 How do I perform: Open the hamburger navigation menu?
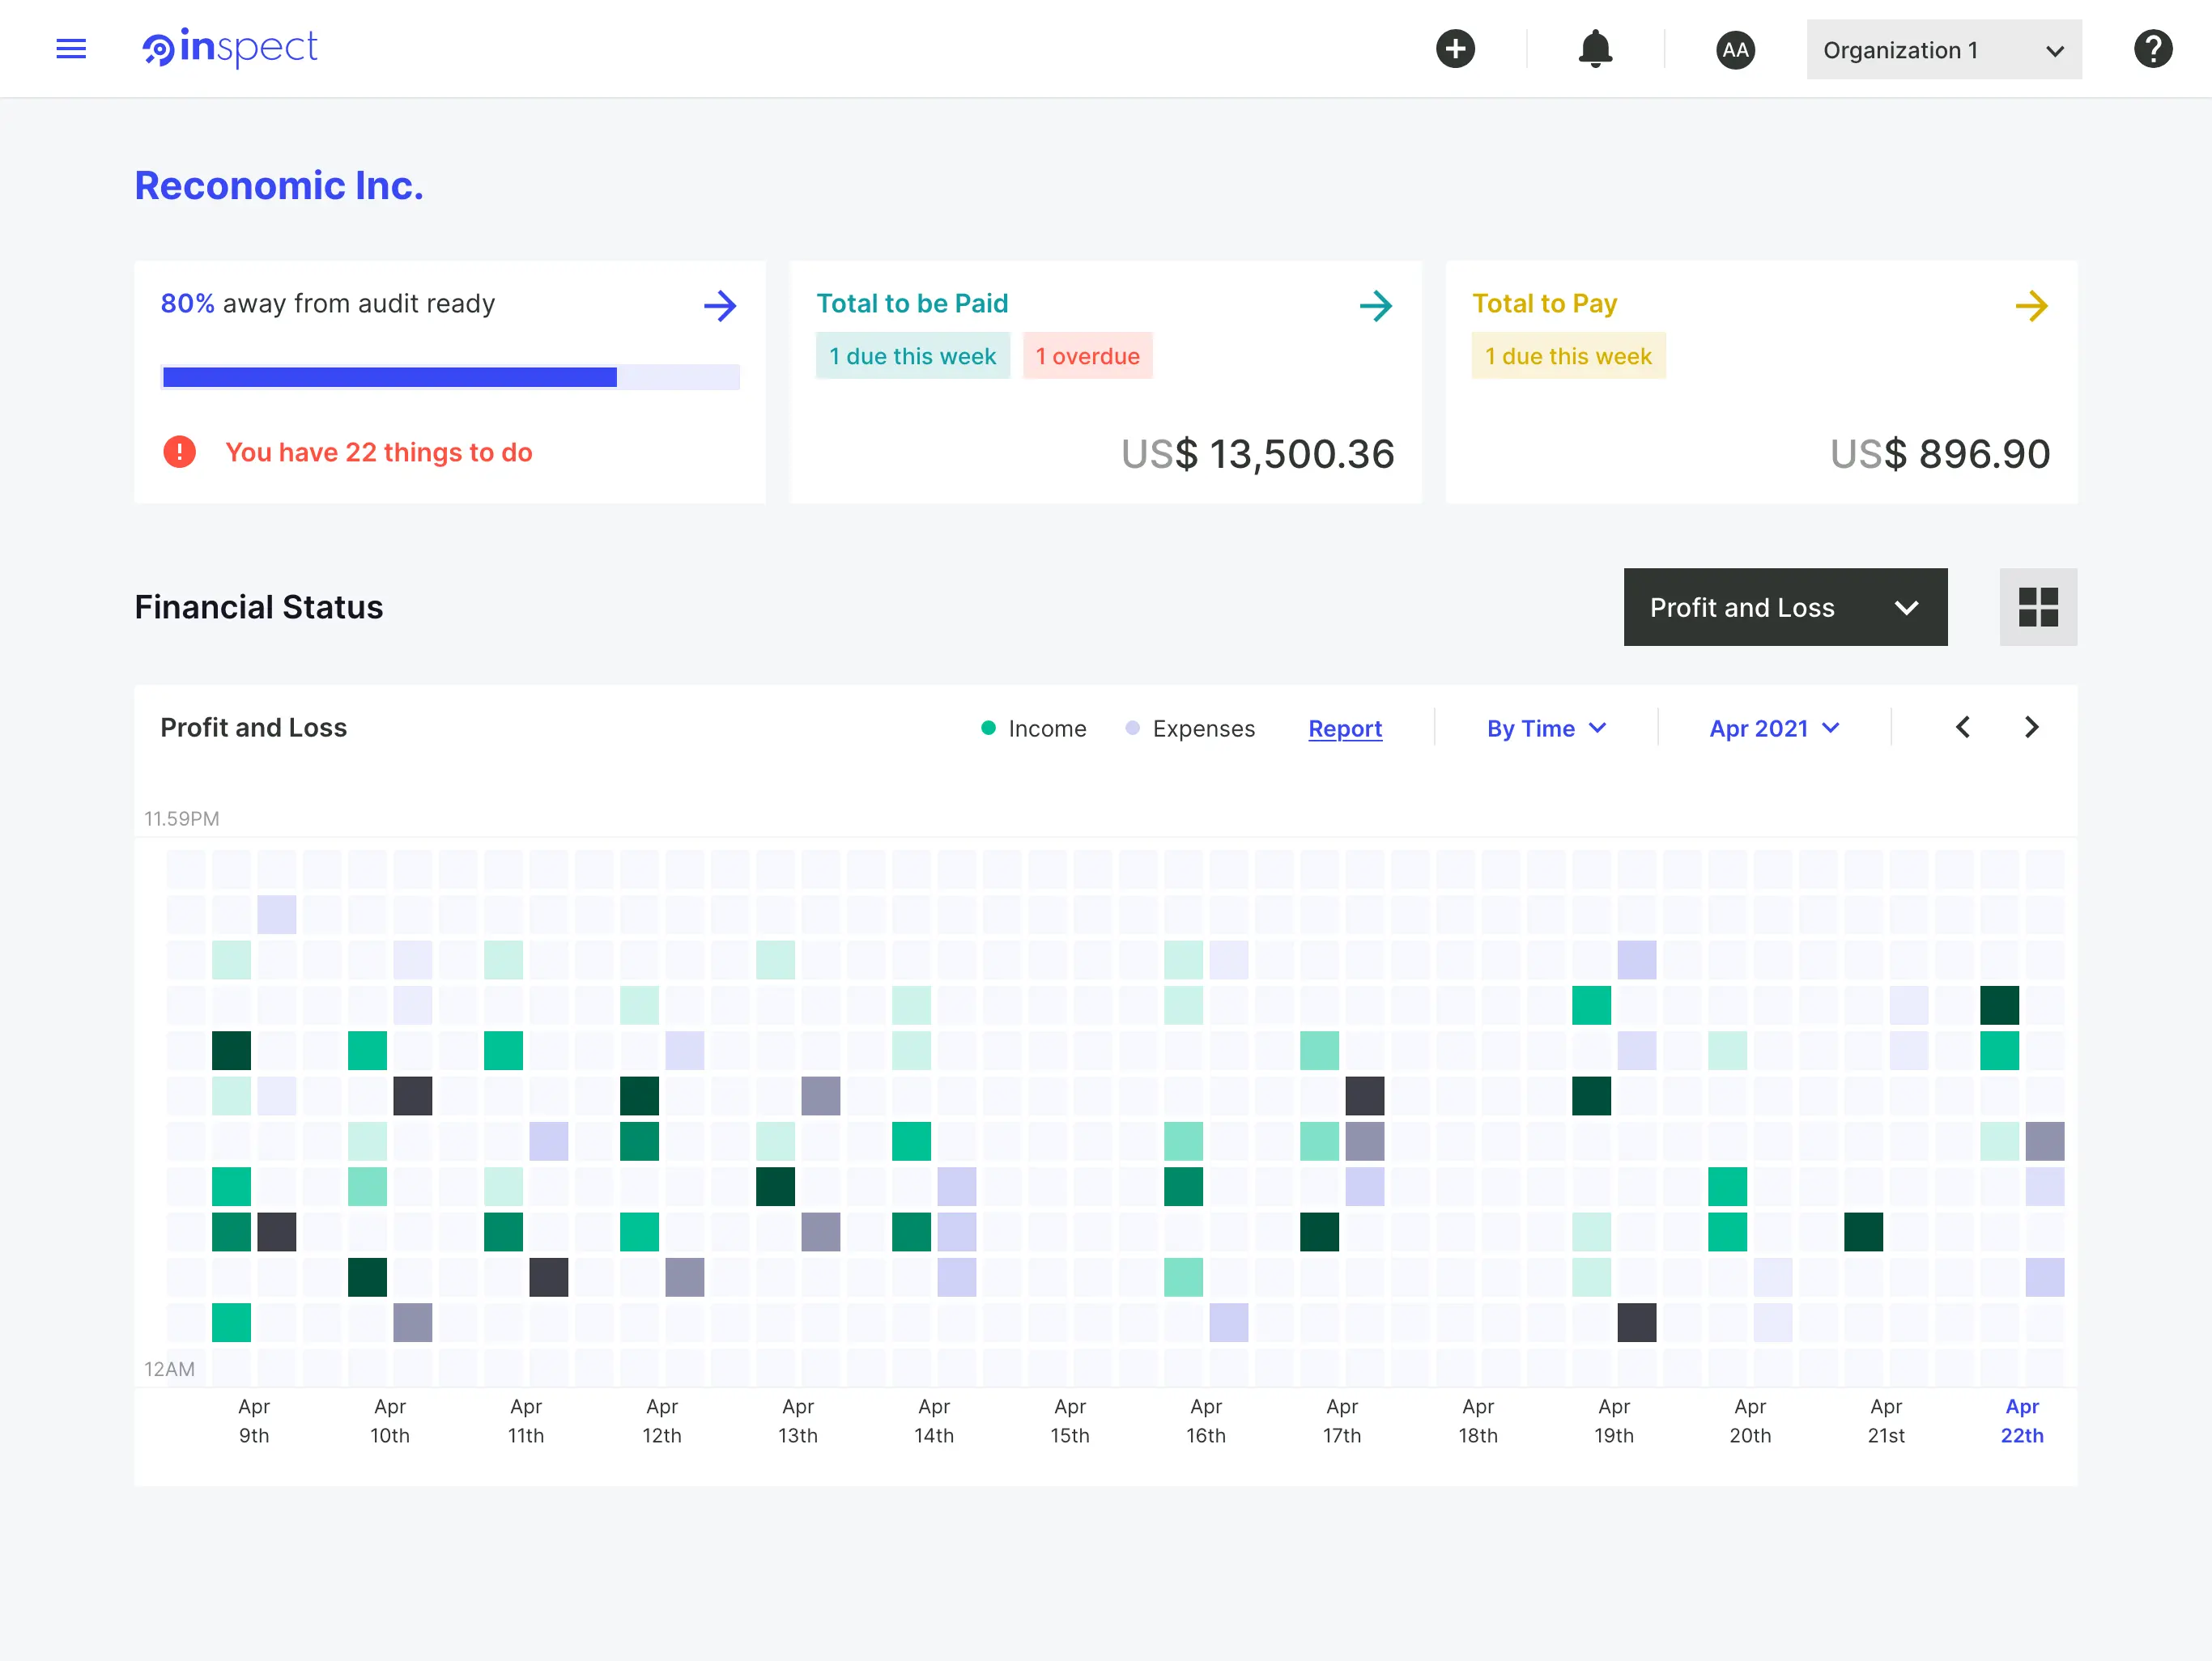coord(71,49)
